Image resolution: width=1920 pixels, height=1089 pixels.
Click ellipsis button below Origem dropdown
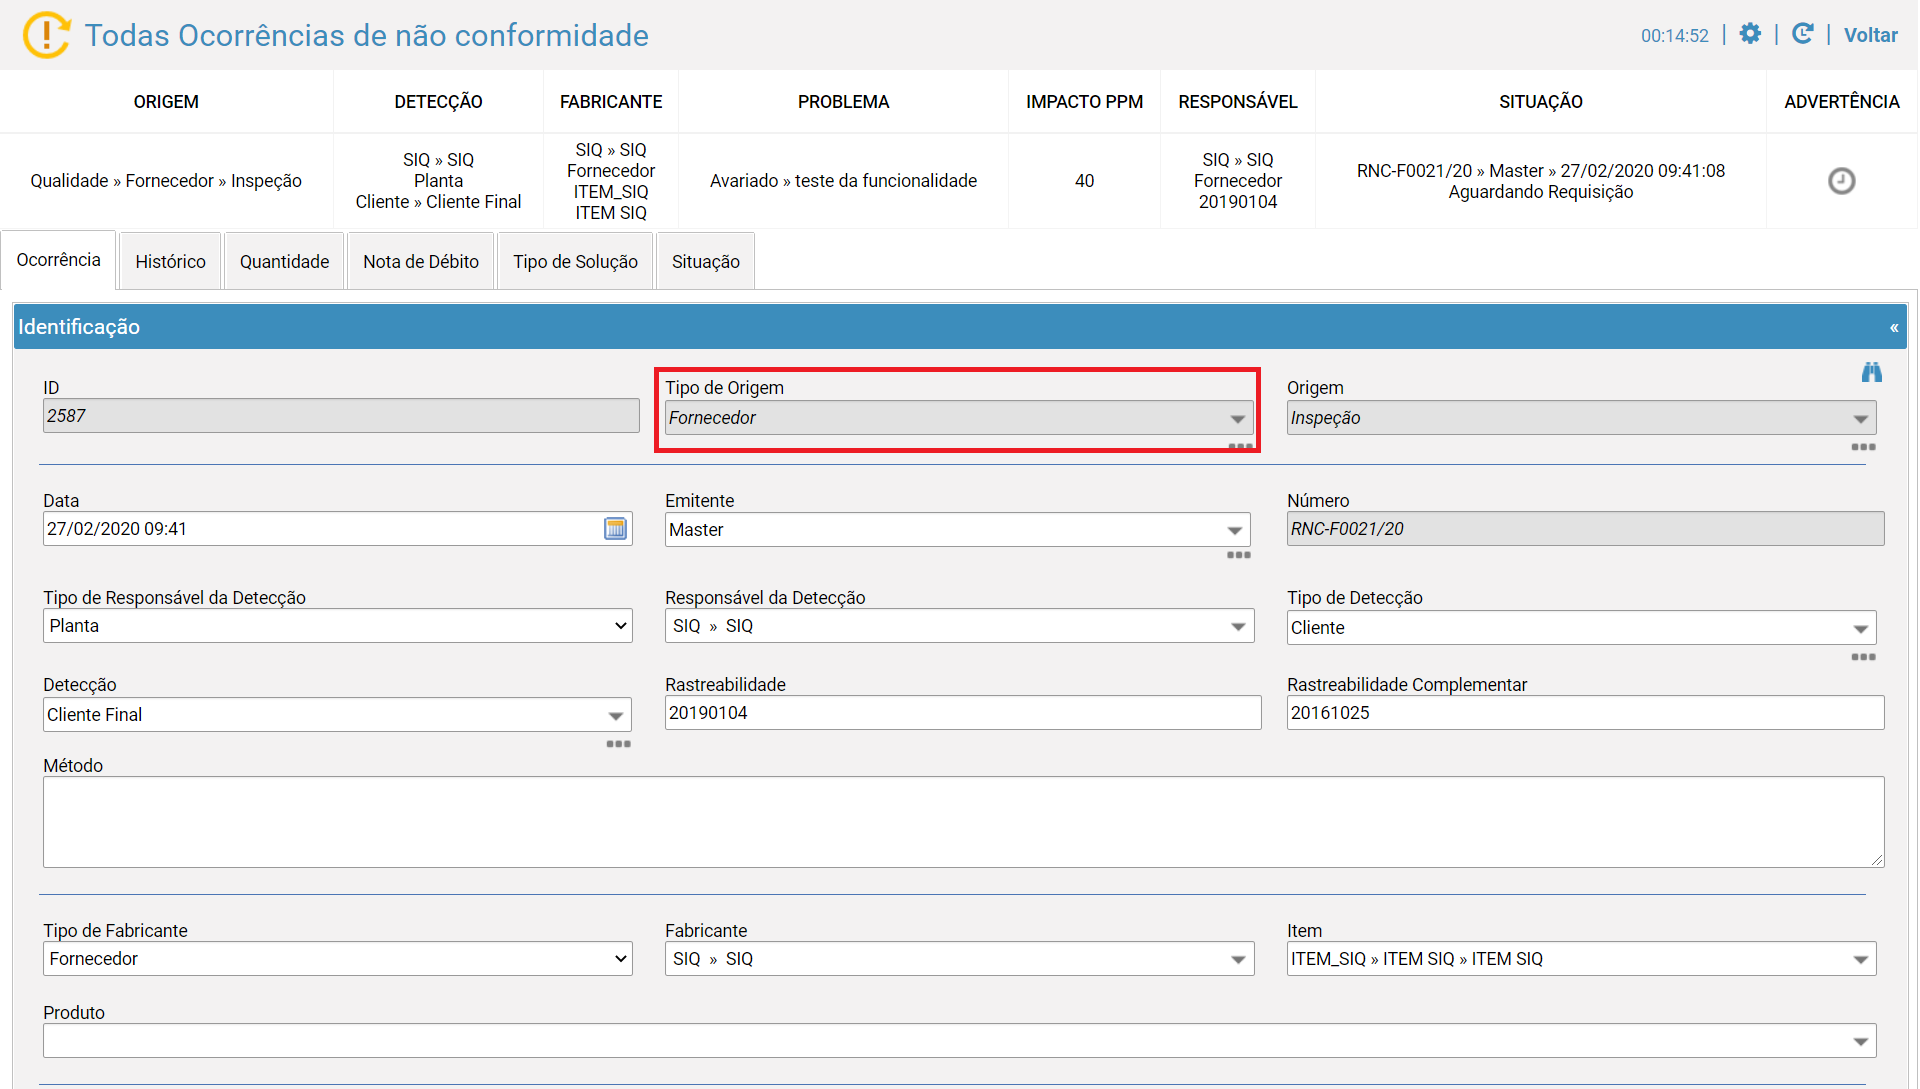click(1863, 447)
